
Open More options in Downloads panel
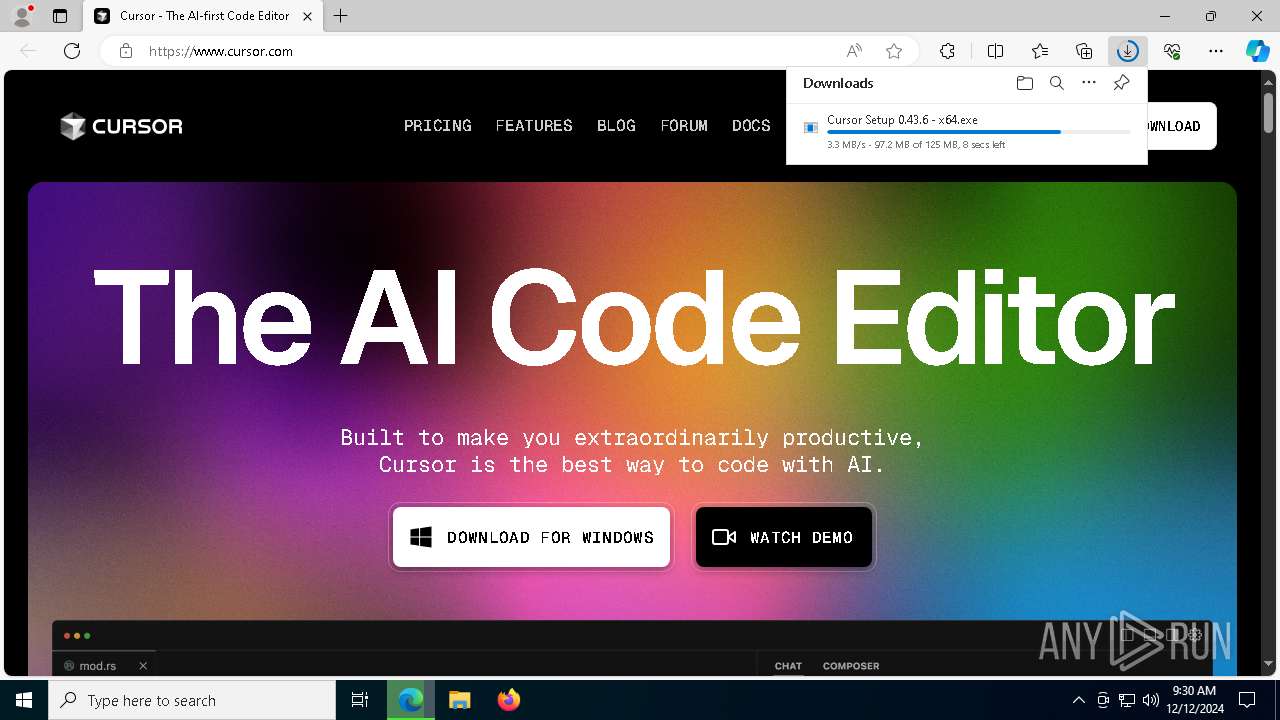(1089, 83)
